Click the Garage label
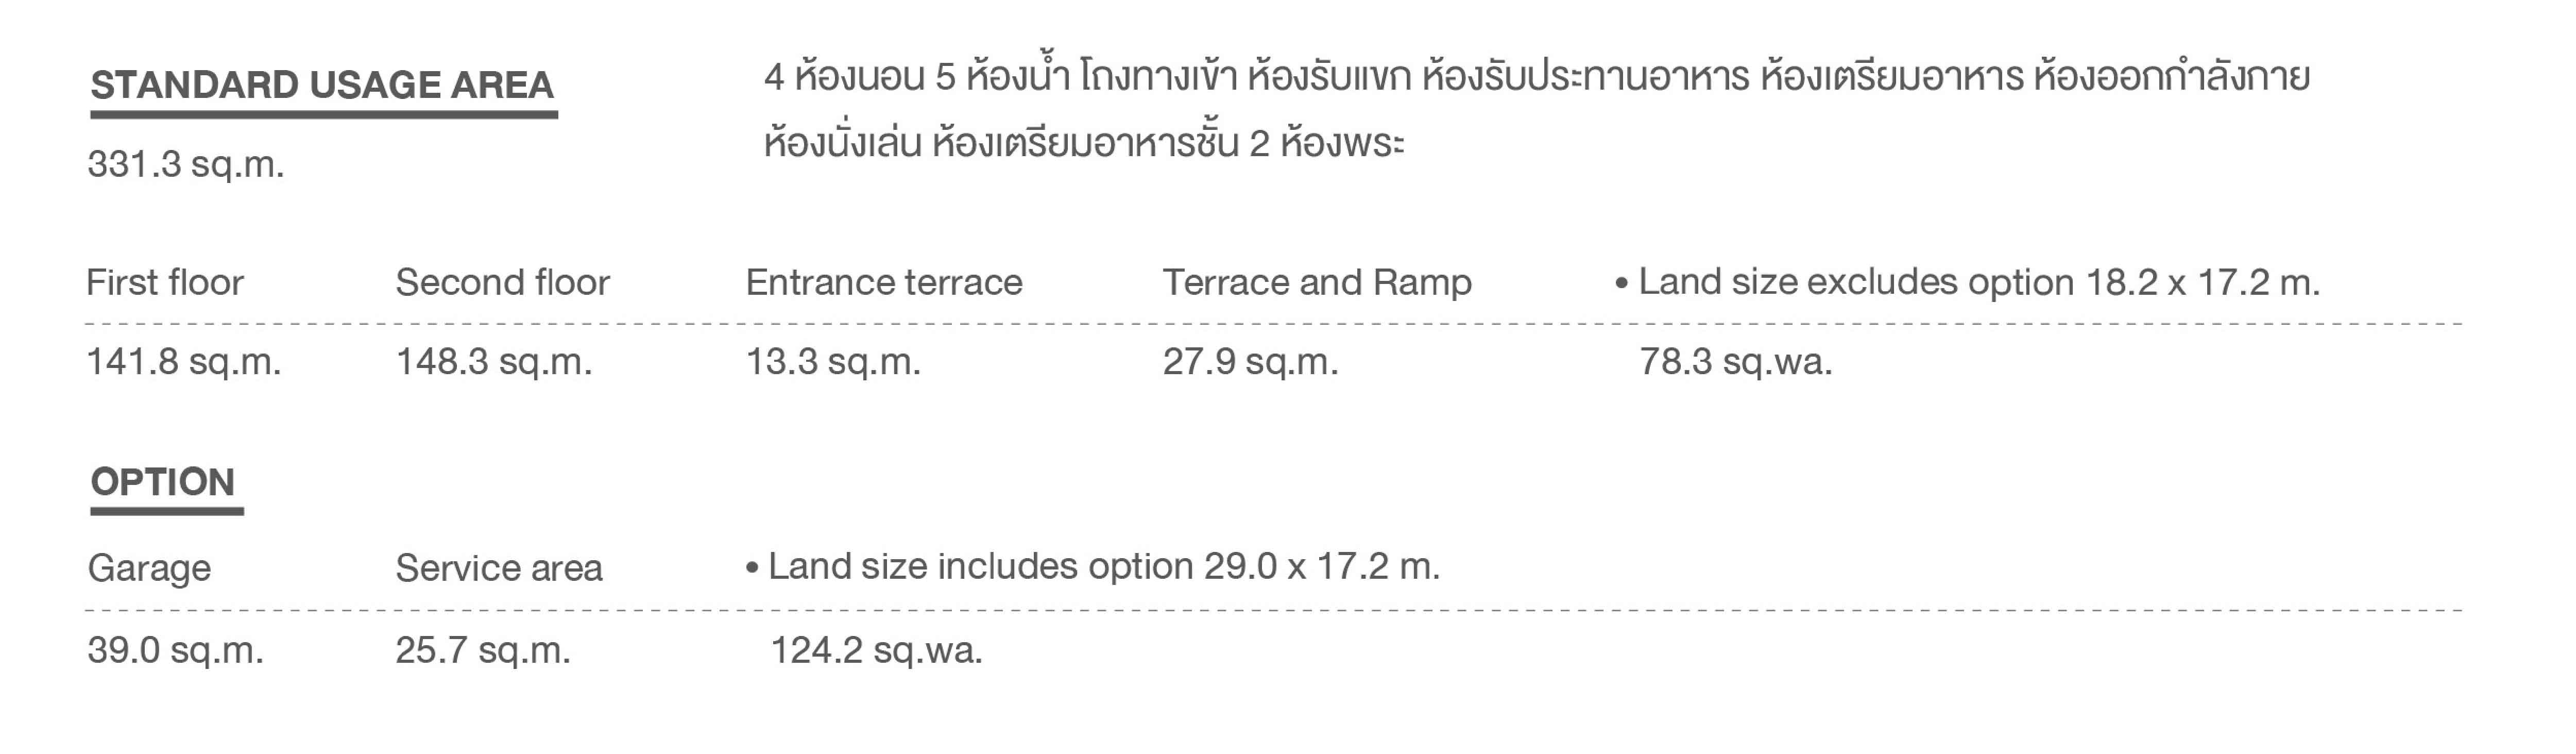 (149, 568)
